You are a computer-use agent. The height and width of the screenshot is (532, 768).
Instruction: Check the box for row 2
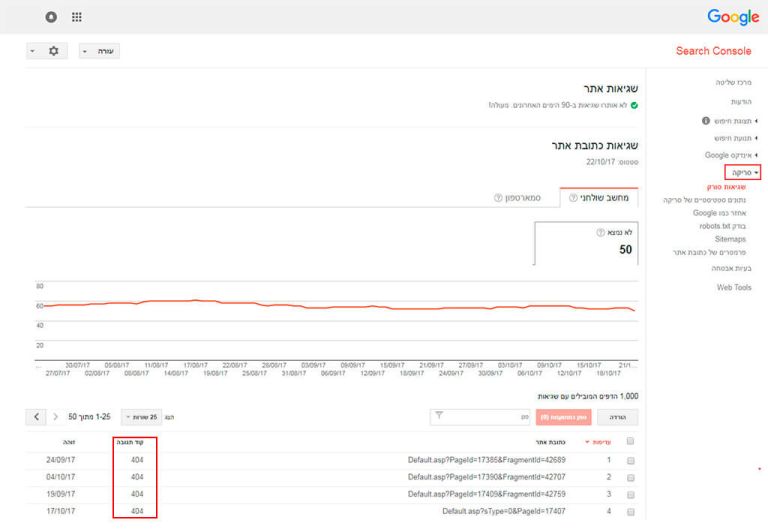point(631,478)
